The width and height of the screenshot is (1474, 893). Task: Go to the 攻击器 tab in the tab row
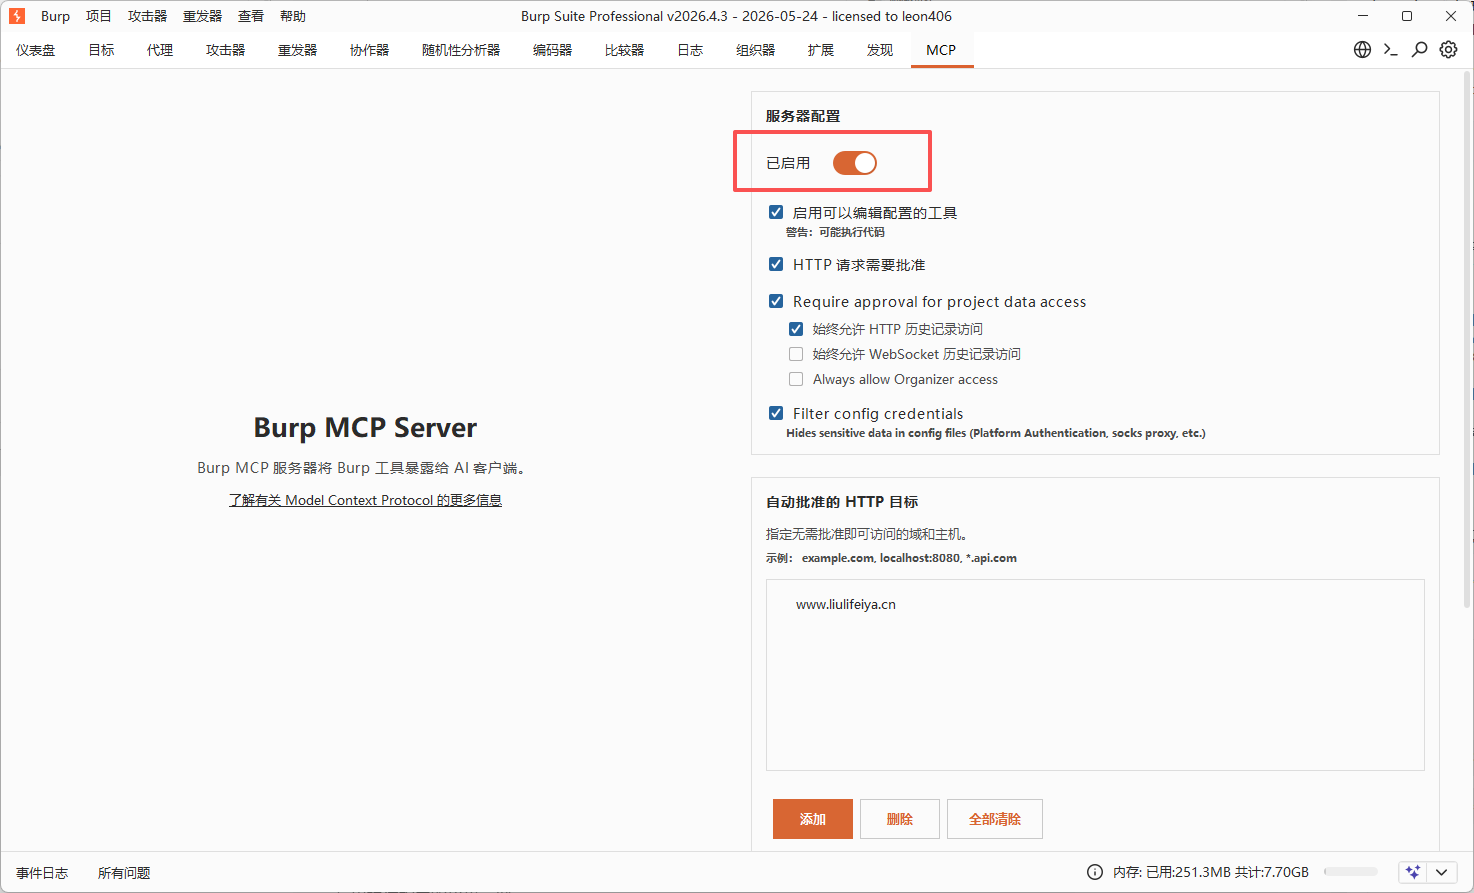(x=226, y=50)
